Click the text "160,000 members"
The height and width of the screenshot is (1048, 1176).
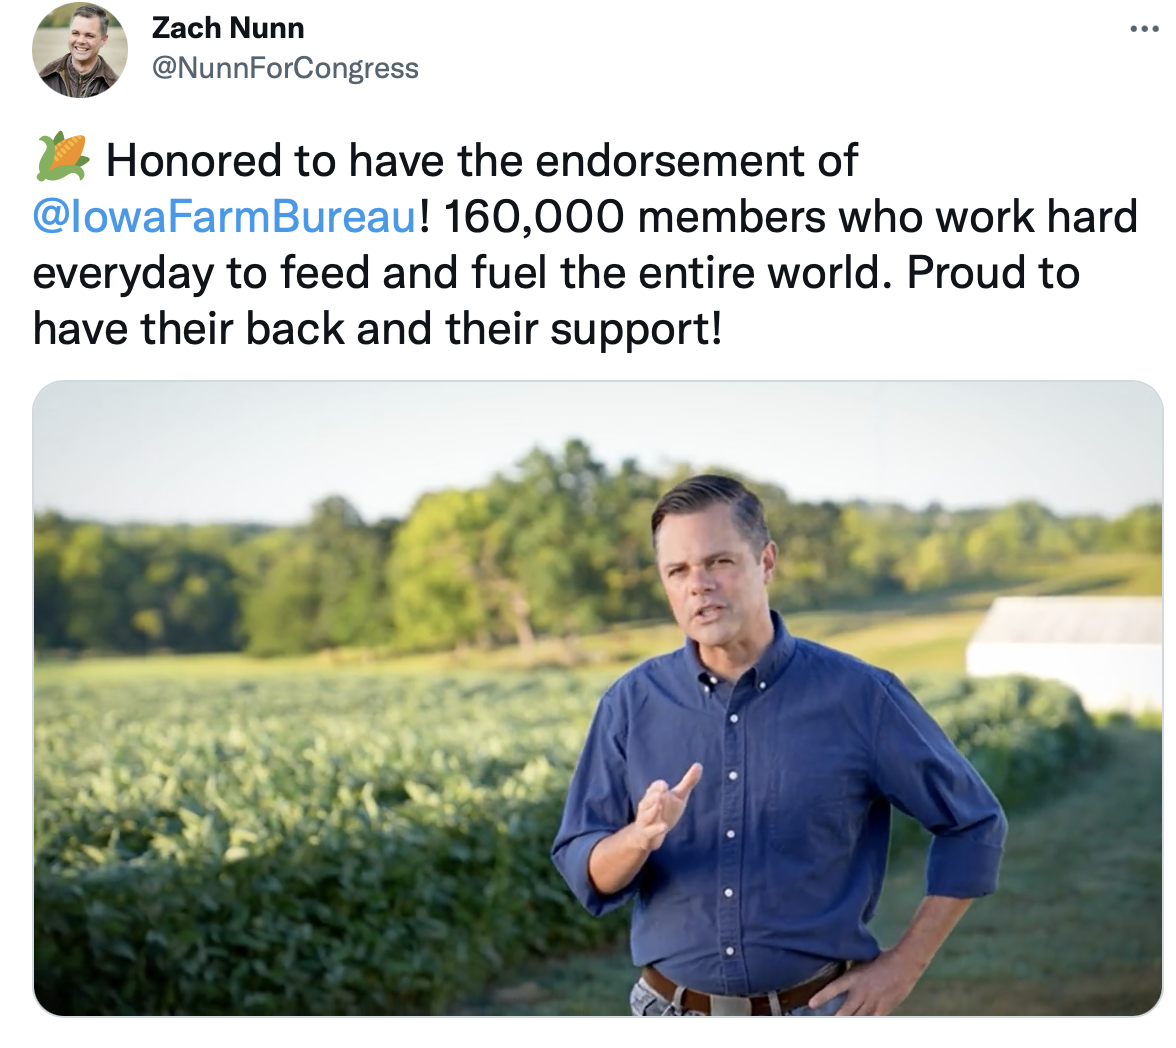(x=635, y=217)
